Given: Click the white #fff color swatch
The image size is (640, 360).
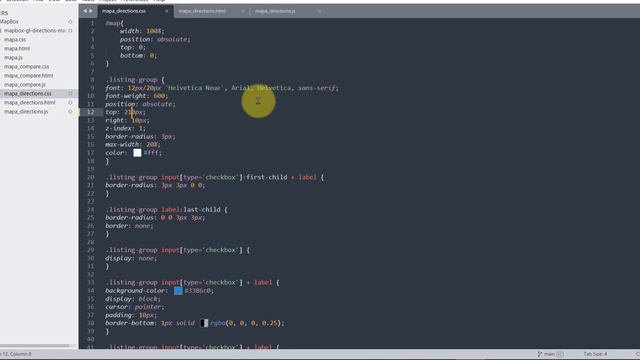Looking at the screenshot, I should coord(137,153).
